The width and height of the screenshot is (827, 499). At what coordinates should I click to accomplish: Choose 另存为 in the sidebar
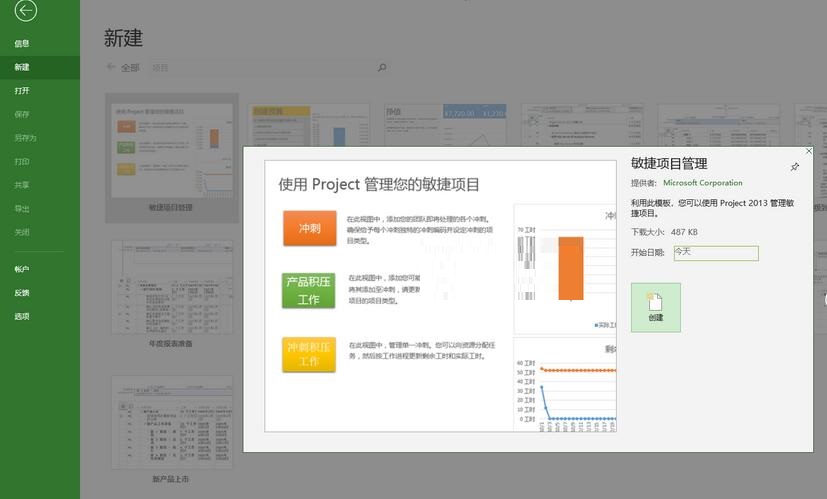point(25,138)
